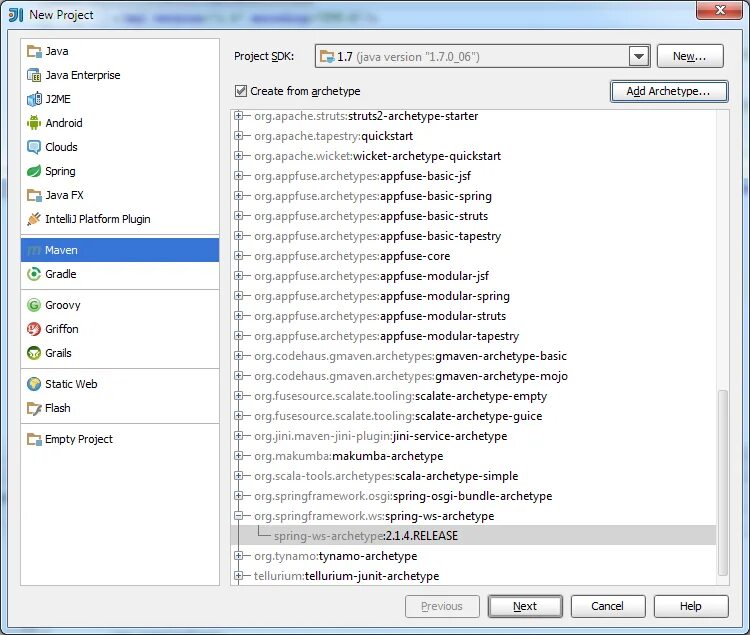Click the New... SDK button
The image size is (750, 635).
(x=690, y=56)
